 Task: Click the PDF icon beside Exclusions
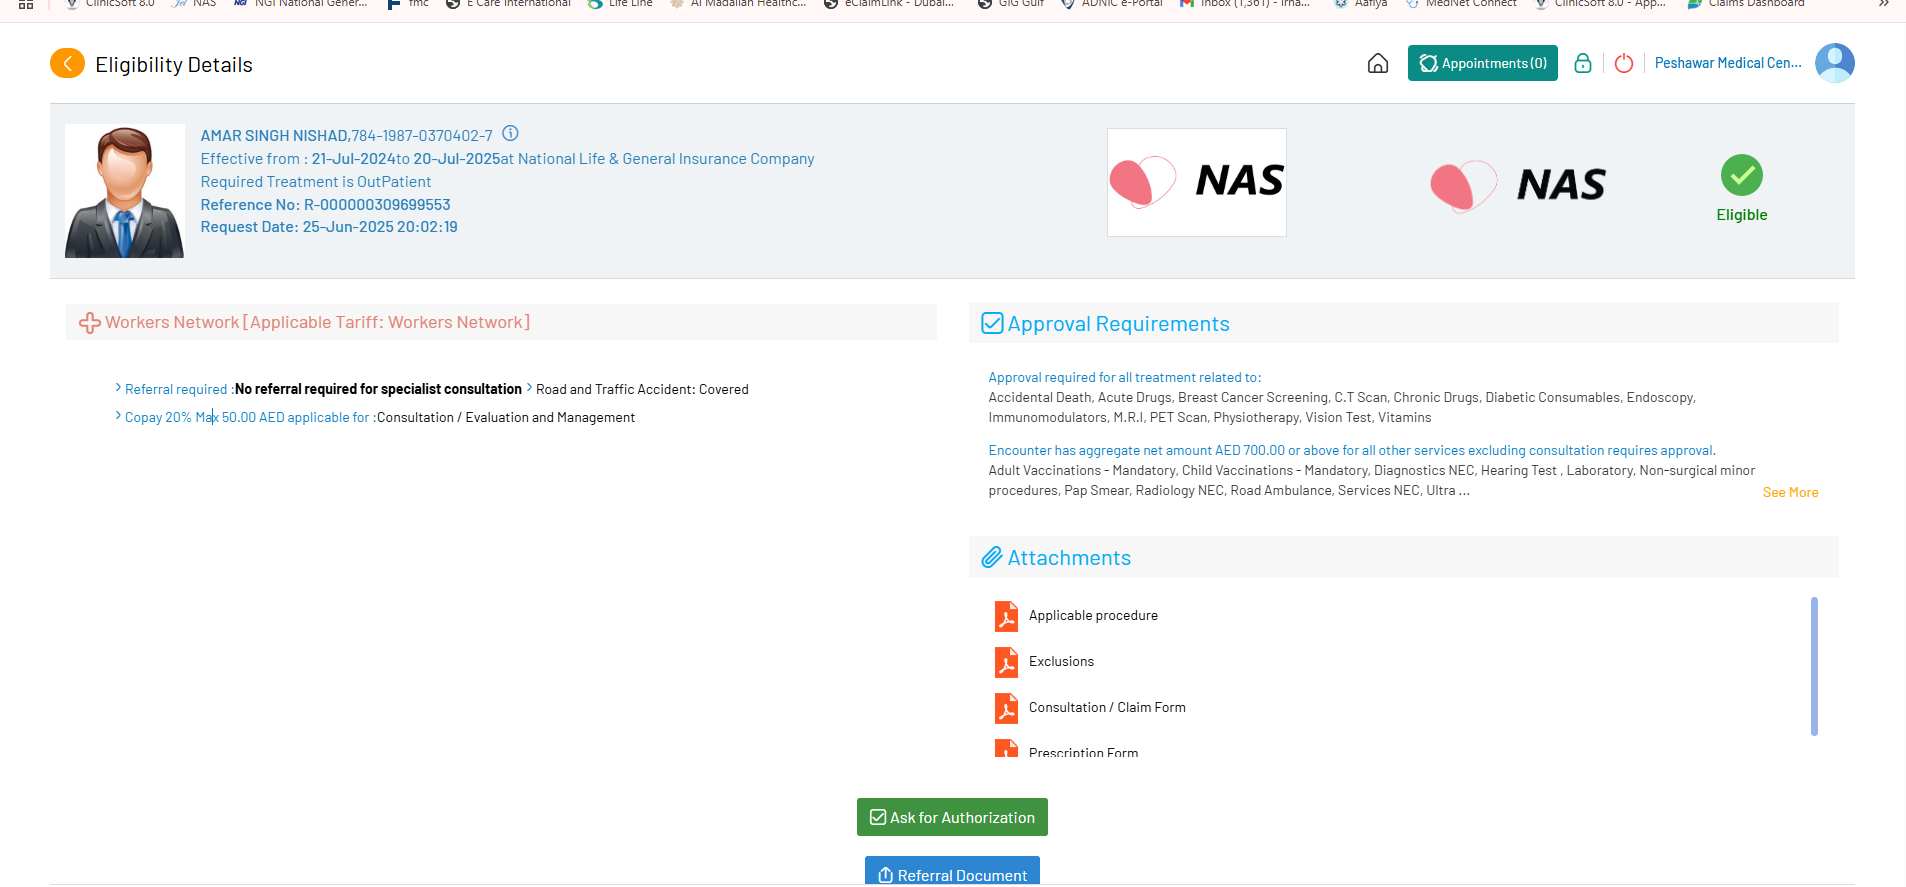pyautogui.click(x=1006, y=662)
